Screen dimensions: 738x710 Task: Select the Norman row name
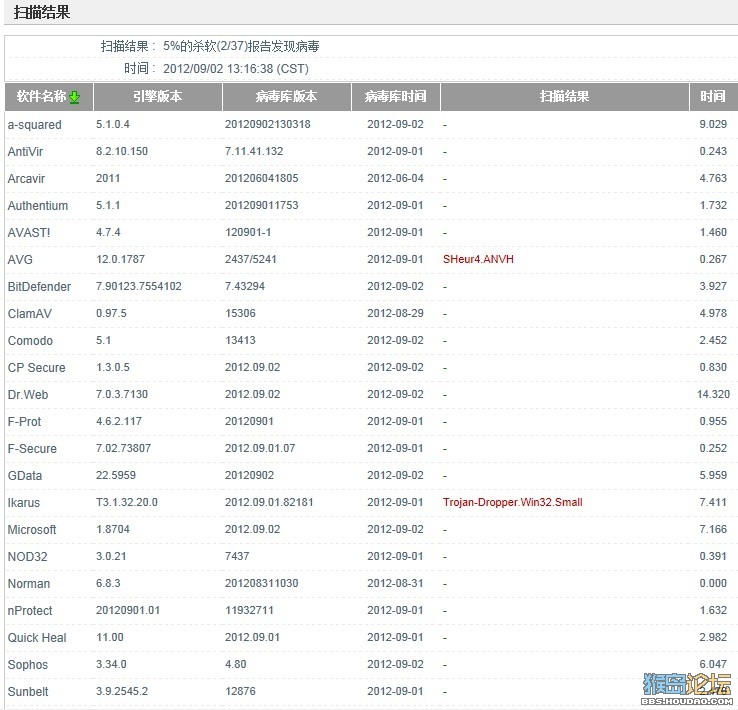[x=29, y=584]
